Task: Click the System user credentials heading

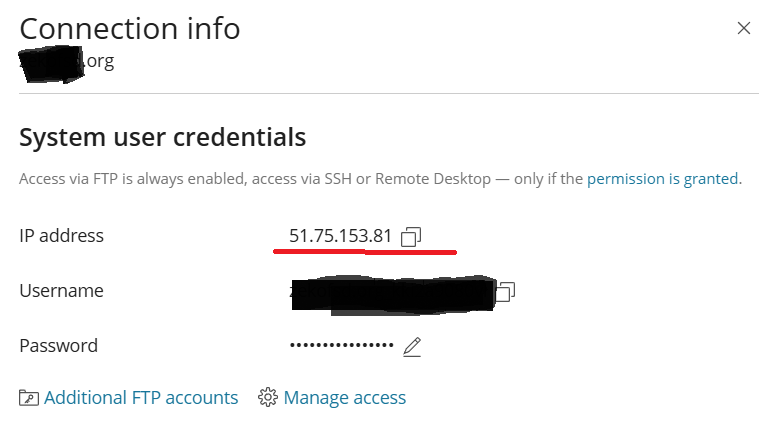Action: (162, 138)
